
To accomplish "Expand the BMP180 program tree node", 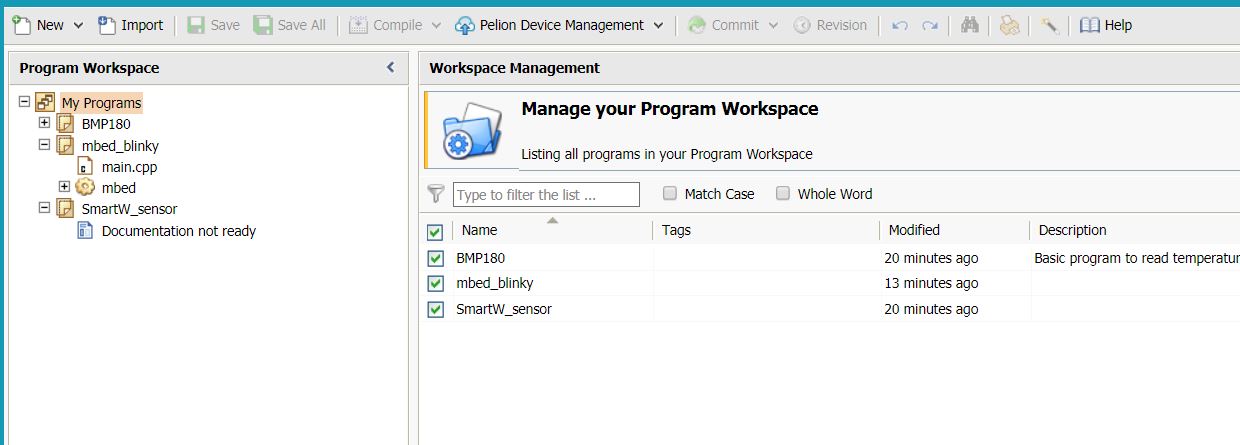I will [44, 123].
